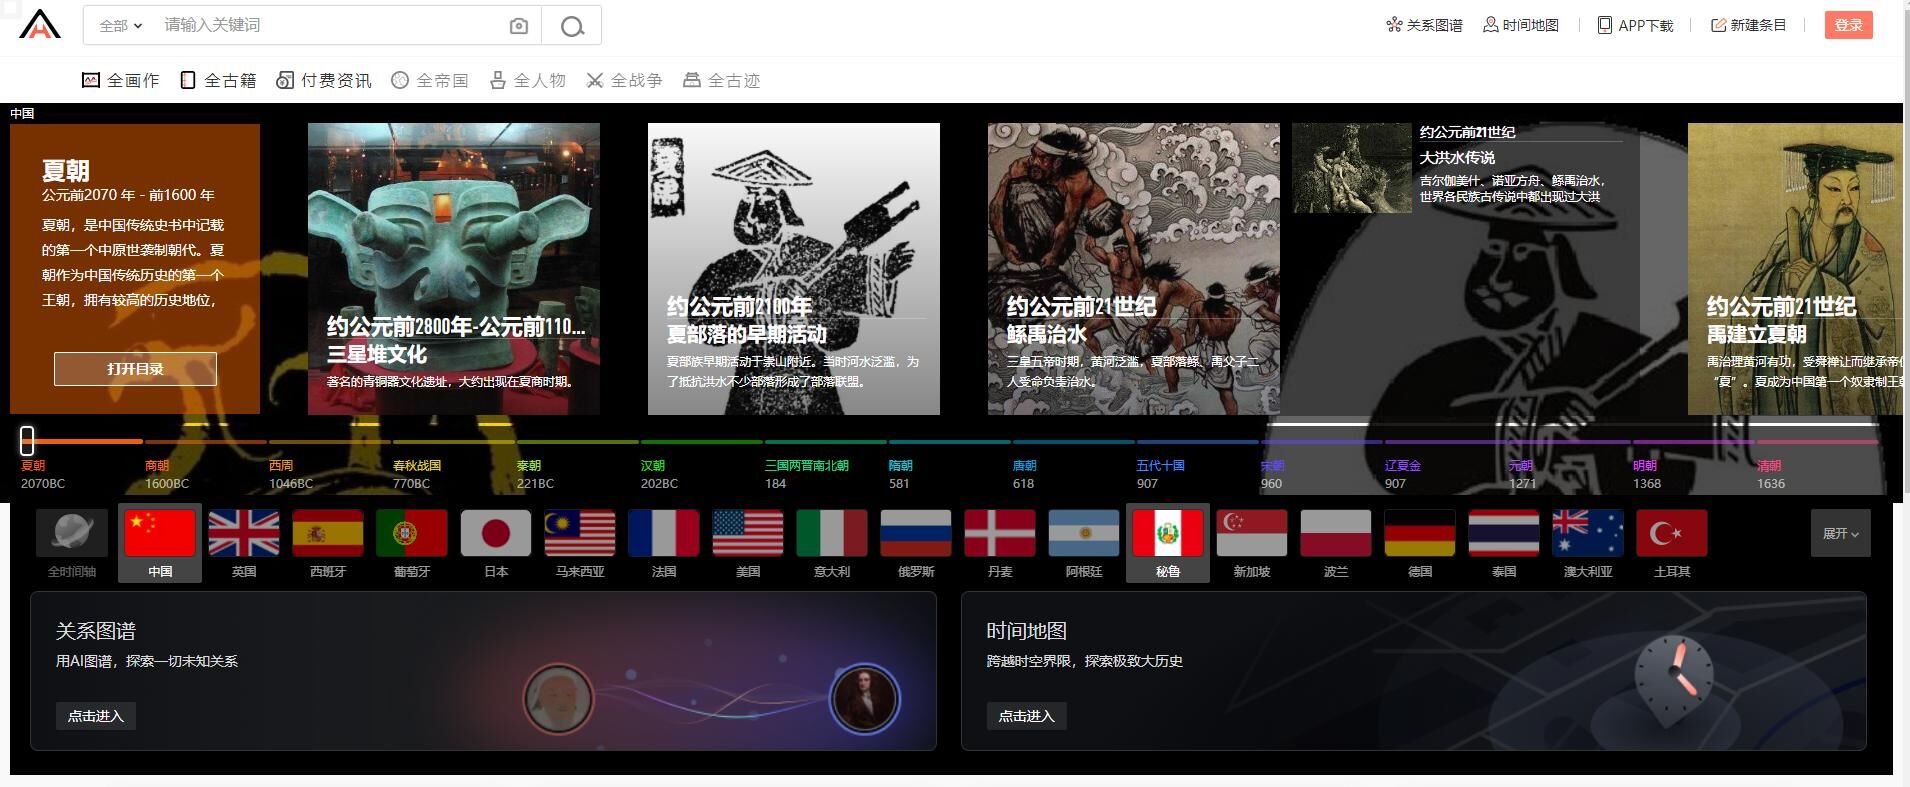The width and height of the screenshot is (1910, 787).
Task: Open the 关系图谱 relationship graph icon
Action: 1394,25
